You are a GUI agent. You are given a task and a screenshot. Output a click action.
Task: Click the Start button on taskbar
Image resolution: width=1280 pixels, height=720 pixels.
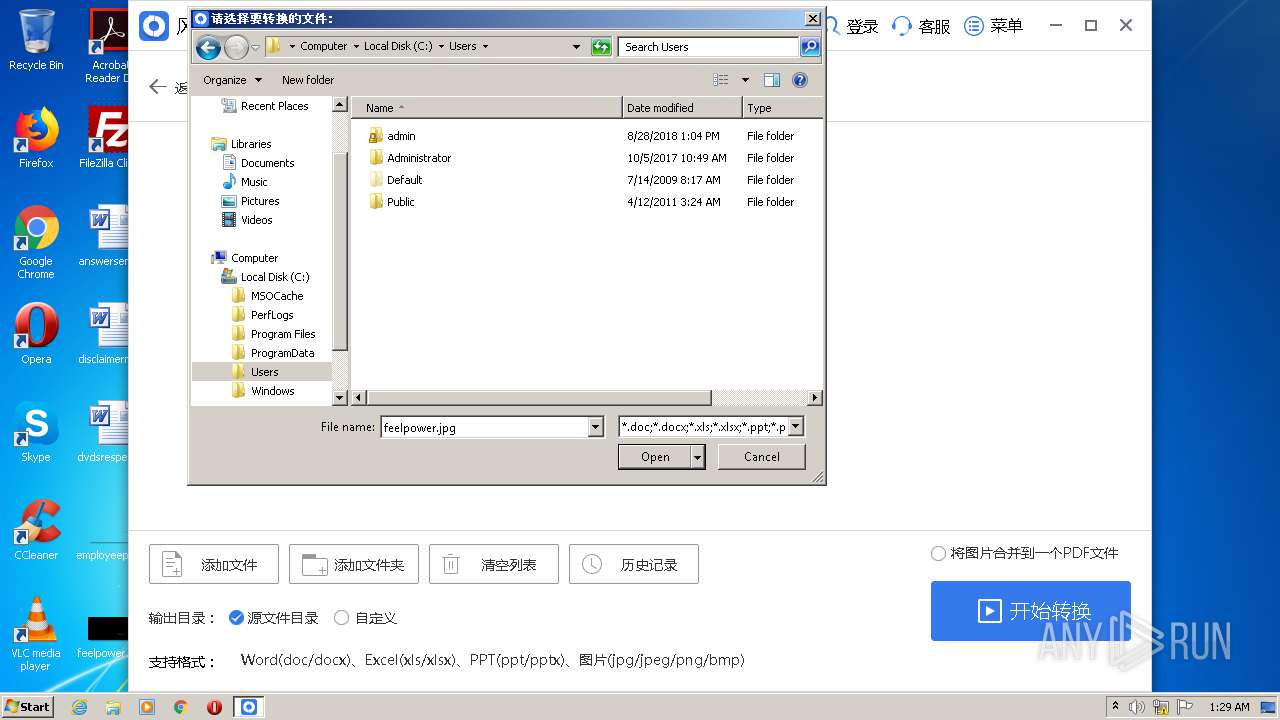click(x=28, y=707)
